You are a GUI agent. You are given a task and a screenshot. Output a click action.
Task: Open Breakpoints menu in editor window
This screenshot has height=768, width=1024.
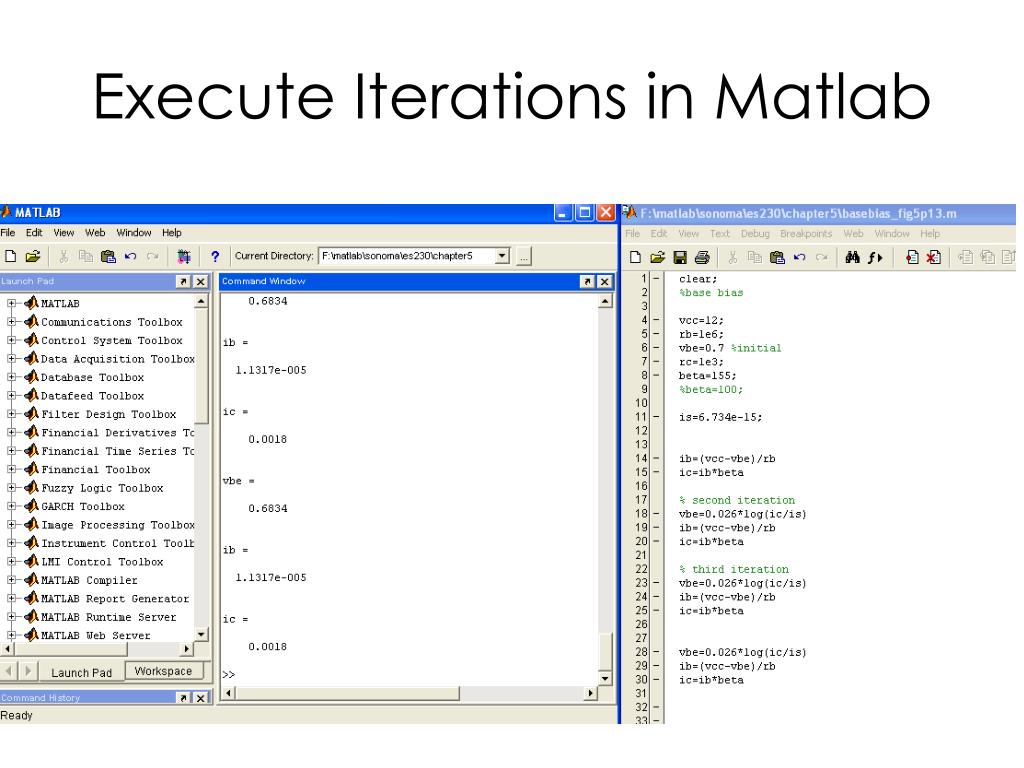pyautogui.click(x=806, y=233)
